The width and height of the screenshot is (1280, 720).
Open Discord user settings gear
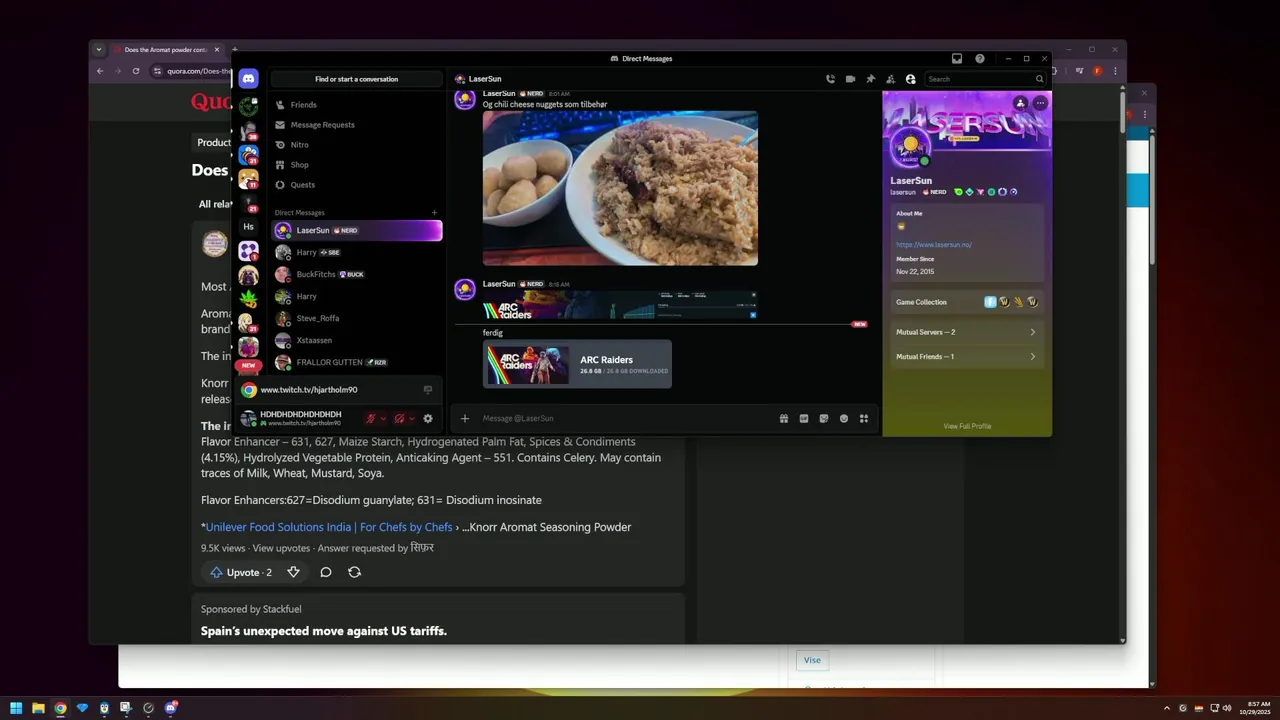(428, 418)
